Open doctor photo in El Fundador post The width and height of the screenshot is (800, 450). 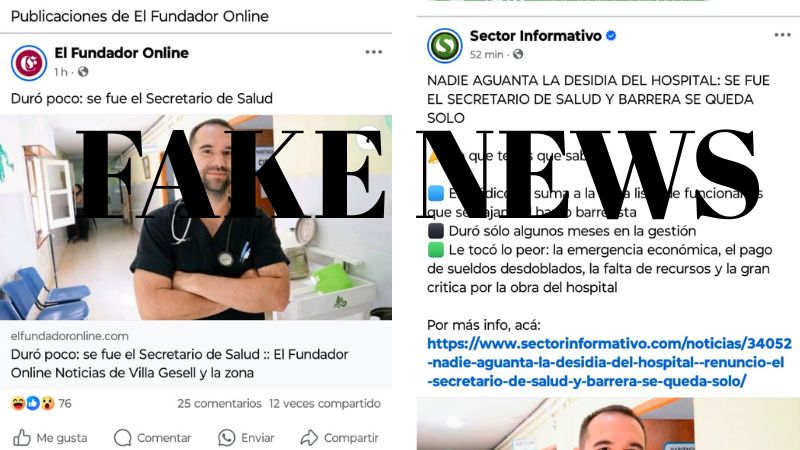(x=196, y=217)
